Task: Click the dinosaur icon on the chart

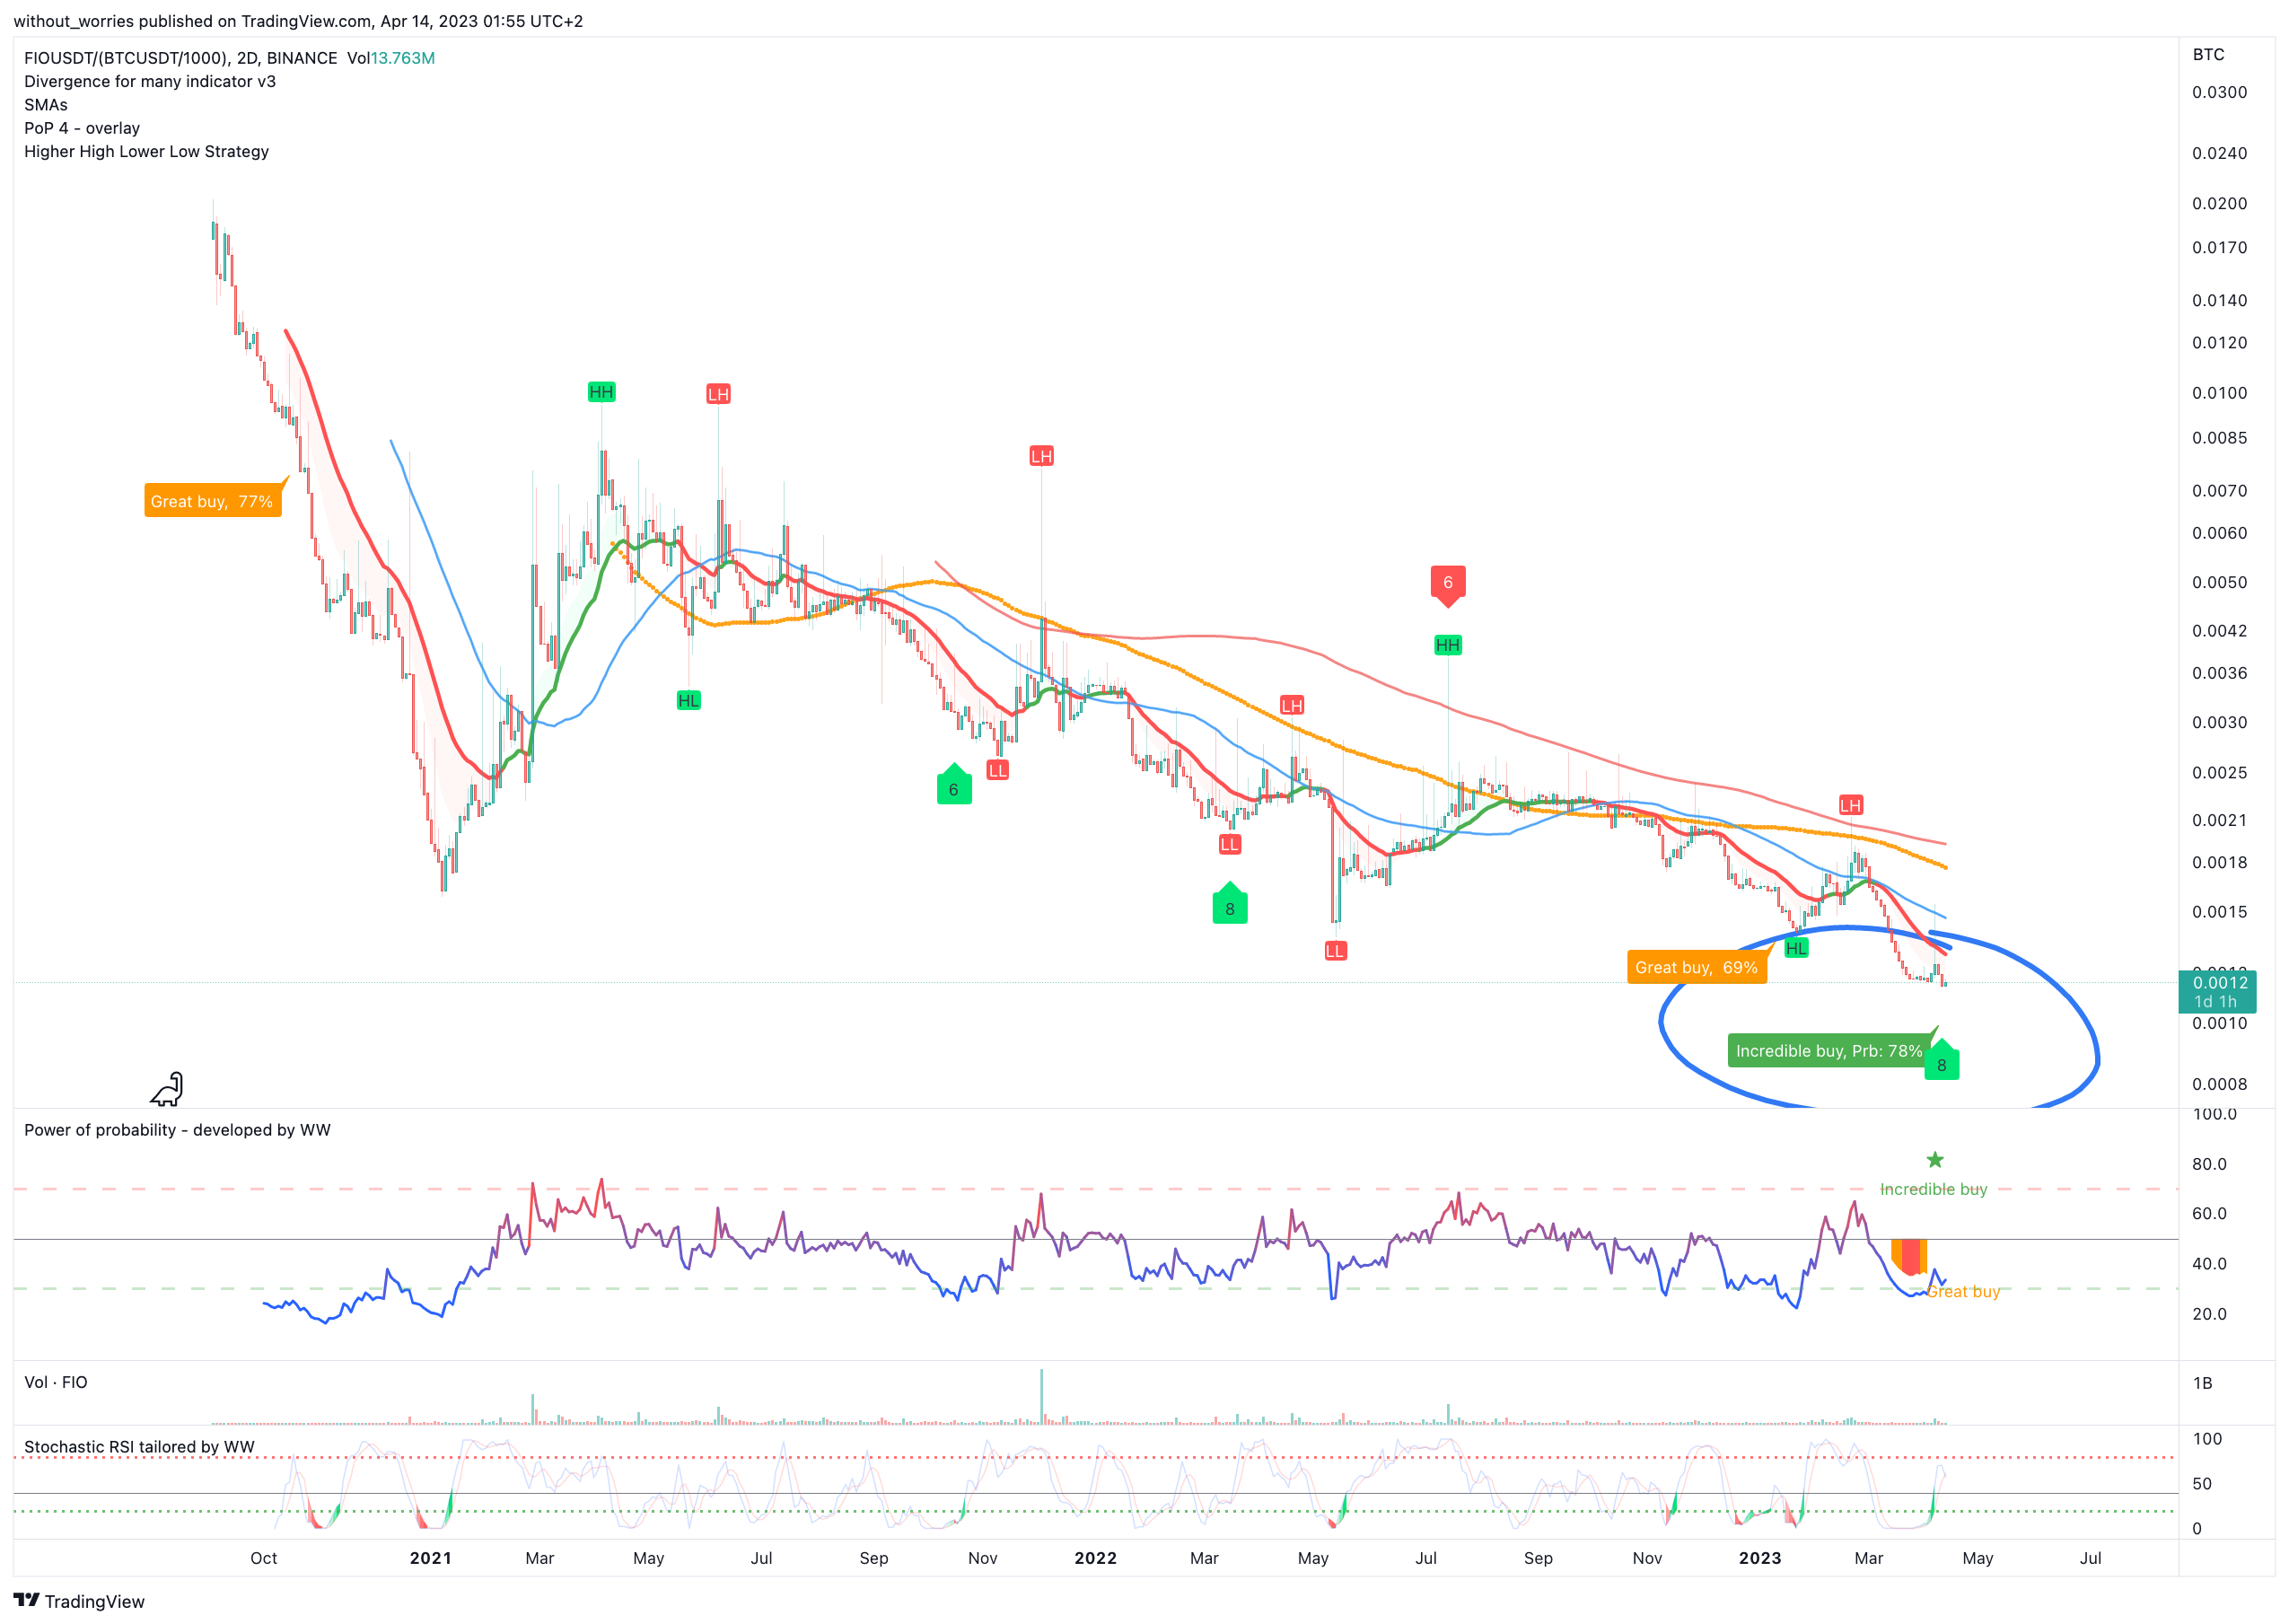Action: tap(168, 1090)
